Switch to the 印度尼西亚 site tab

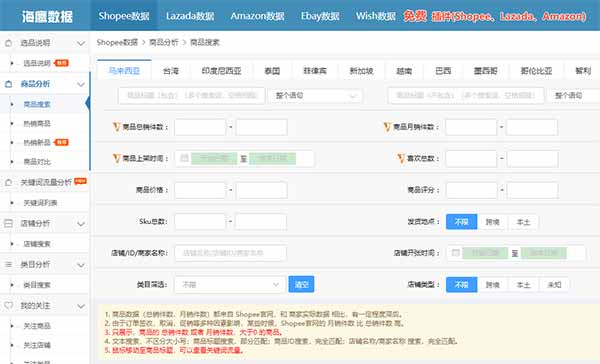point(221,71)
